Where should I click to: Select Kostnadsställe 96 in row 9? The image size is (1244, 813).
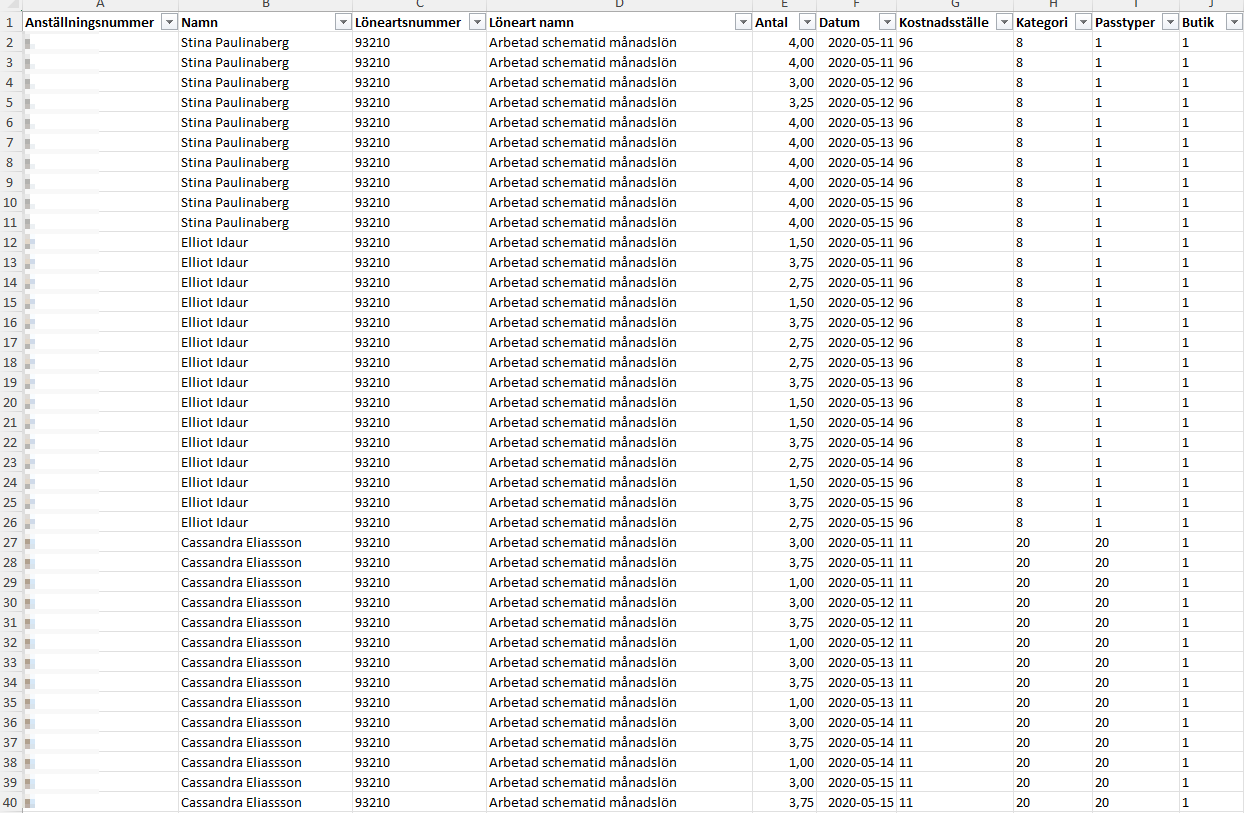(955, 182)
